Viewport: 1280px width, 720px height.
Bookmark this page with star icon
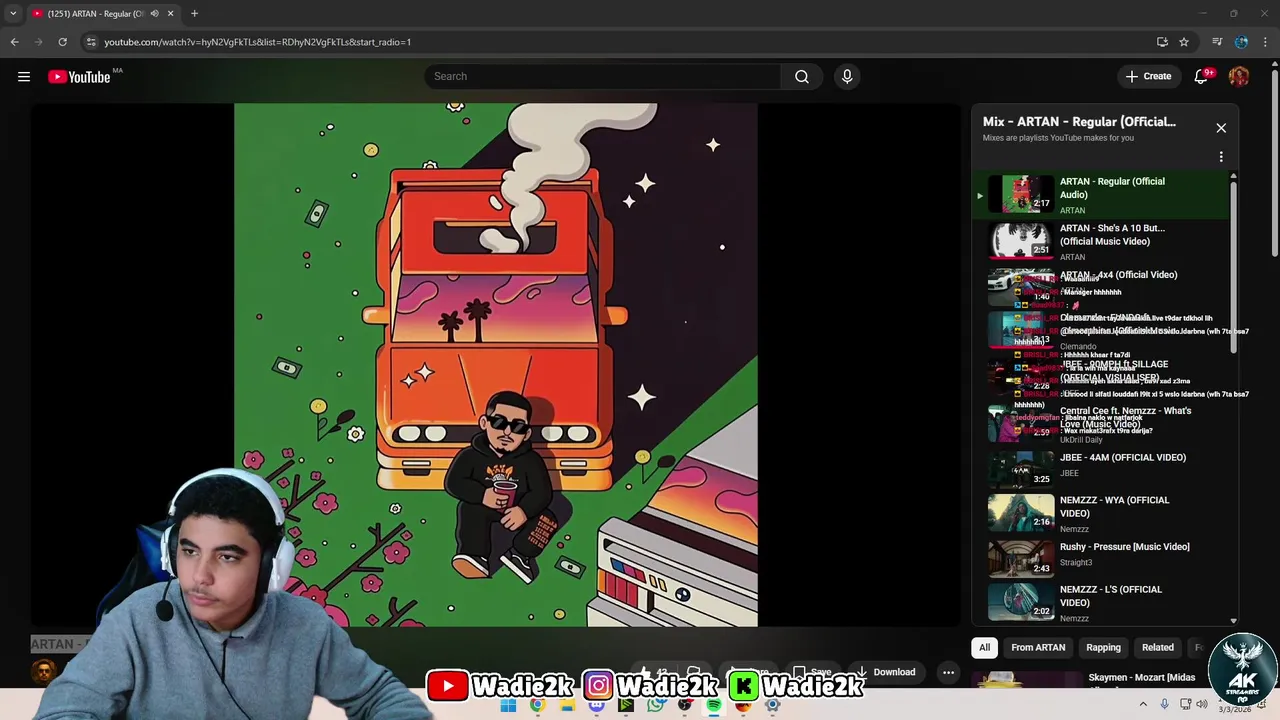[1184, 42]
